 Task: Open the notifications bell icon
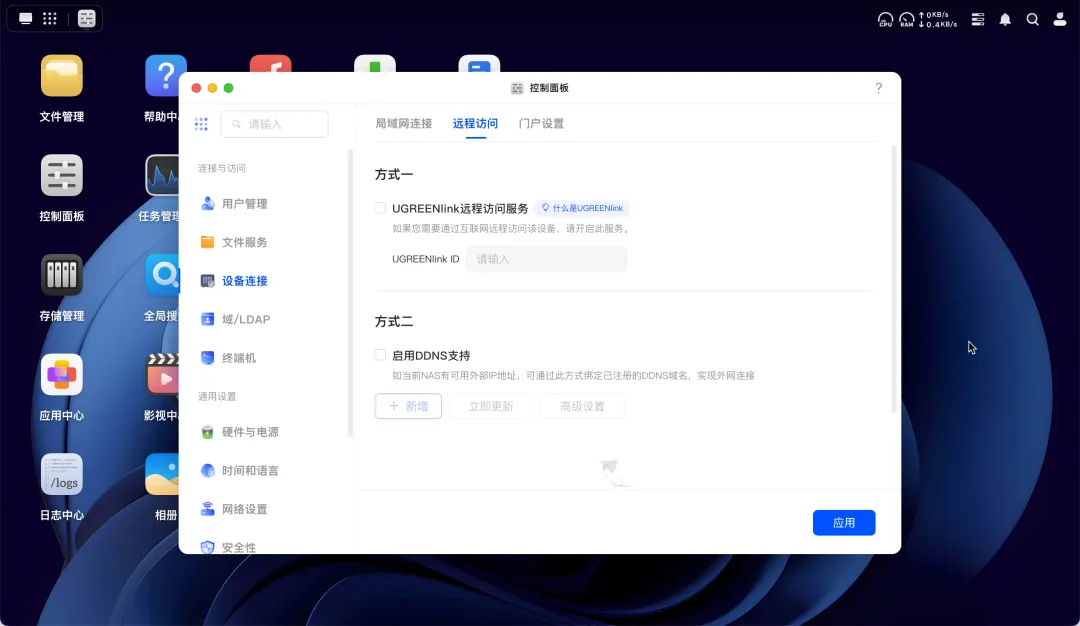click(1005, 19)
